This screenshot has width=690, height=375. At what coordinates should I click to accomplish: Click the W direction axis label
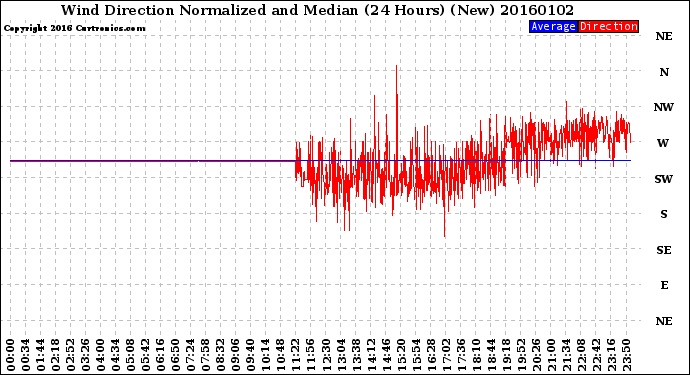(x=663, y=143)
